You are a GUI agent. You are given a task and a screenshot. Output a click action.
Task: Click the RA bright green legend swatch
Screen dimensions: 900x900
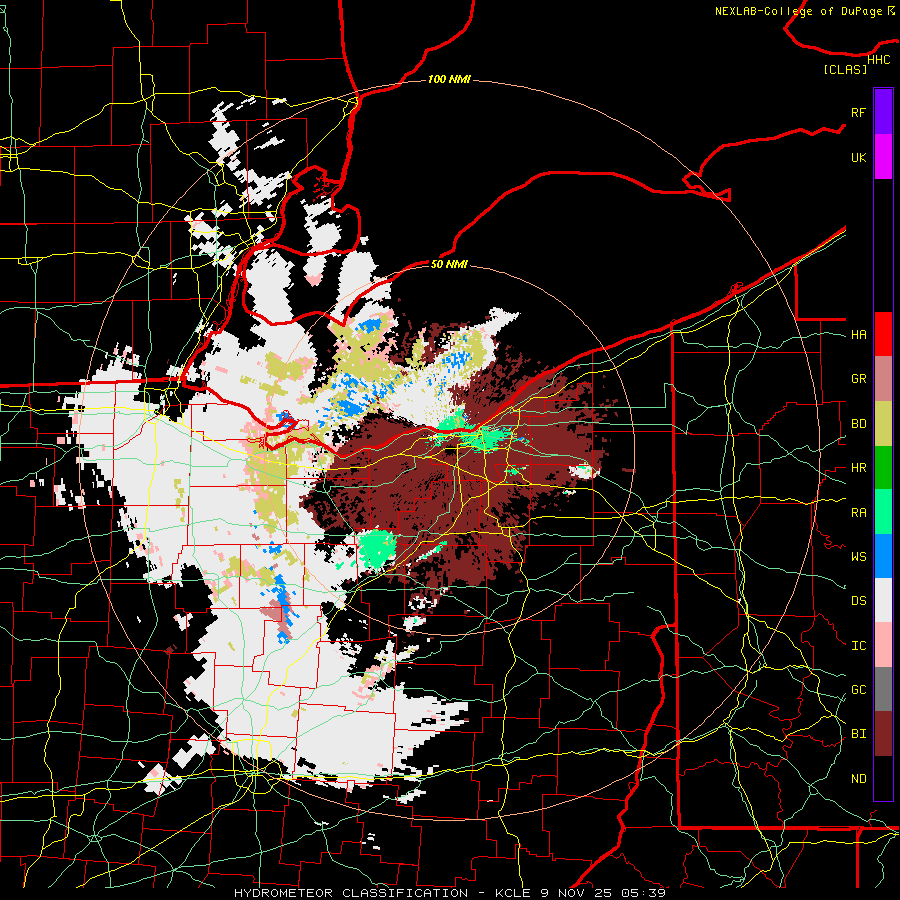pyautogui.click(x=883, y=512)
